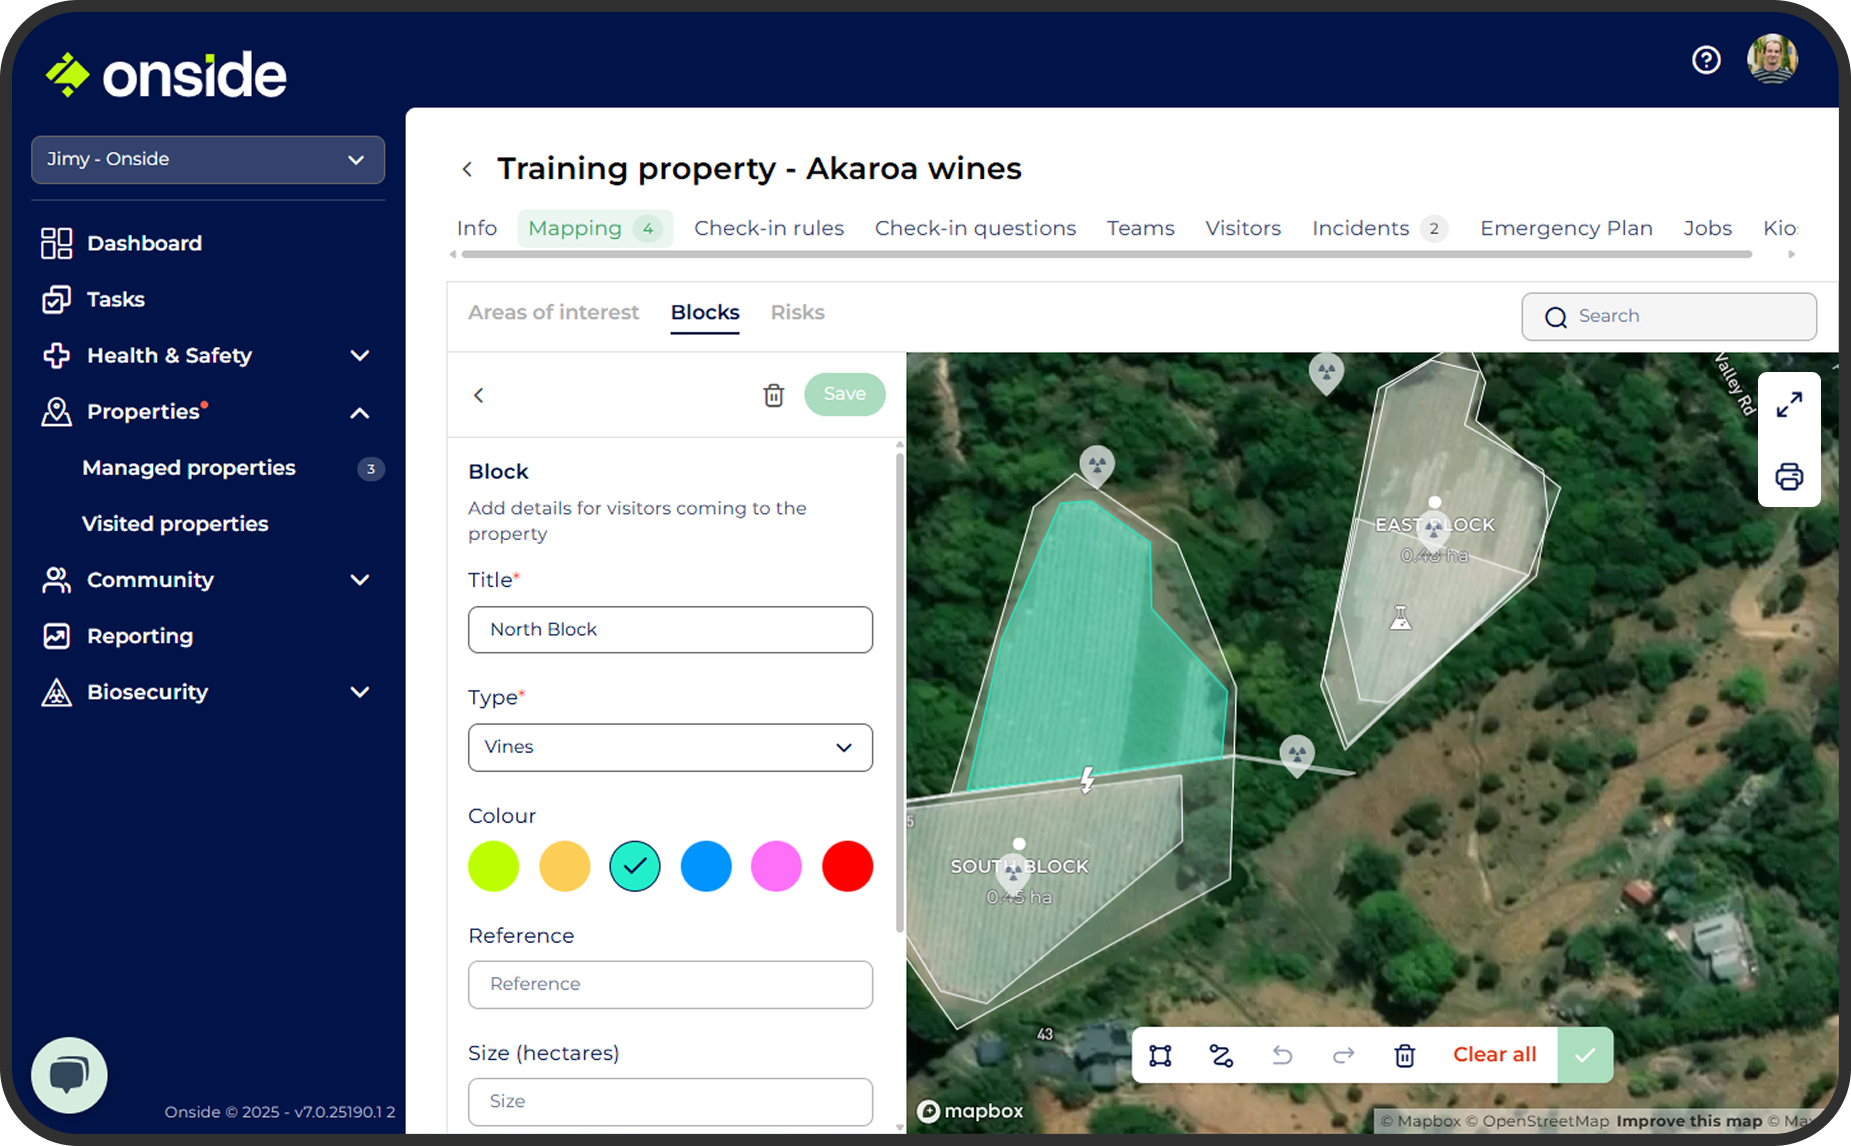Select the freehand polygon drawing tool
The image size is (1851, 1146).
pyautogui.click(x=1221, y=1055)
